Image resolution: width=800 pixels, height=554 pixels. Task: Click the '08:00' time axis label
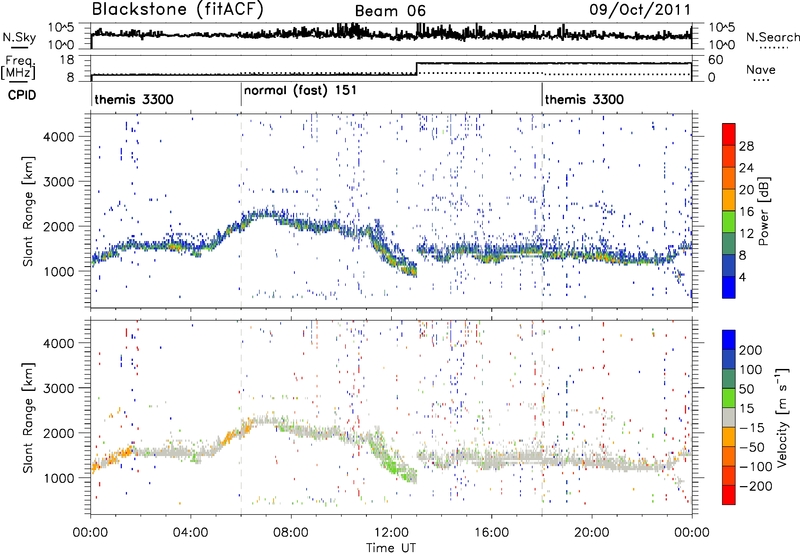click(291, 533)
